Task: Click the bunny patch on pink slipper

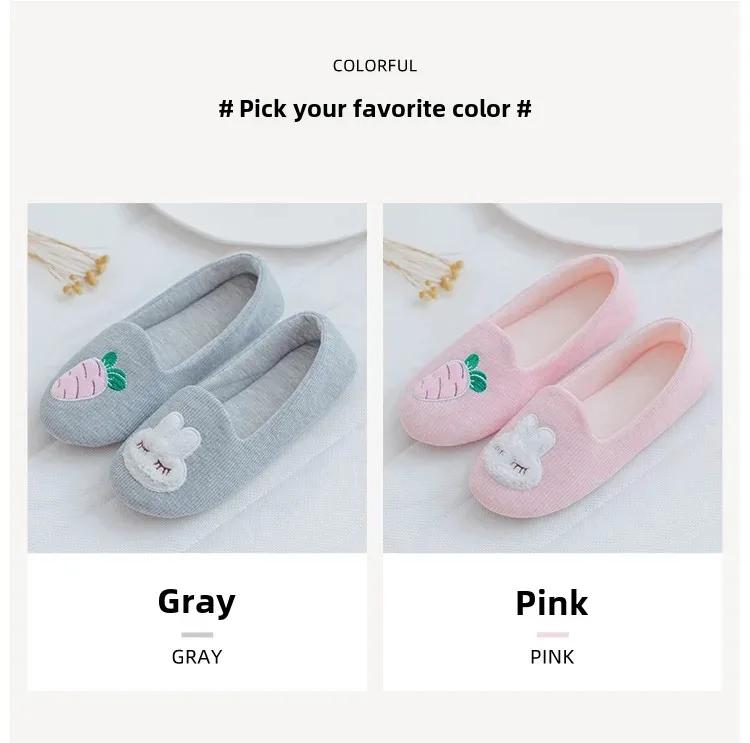Action: pos(519,452)
